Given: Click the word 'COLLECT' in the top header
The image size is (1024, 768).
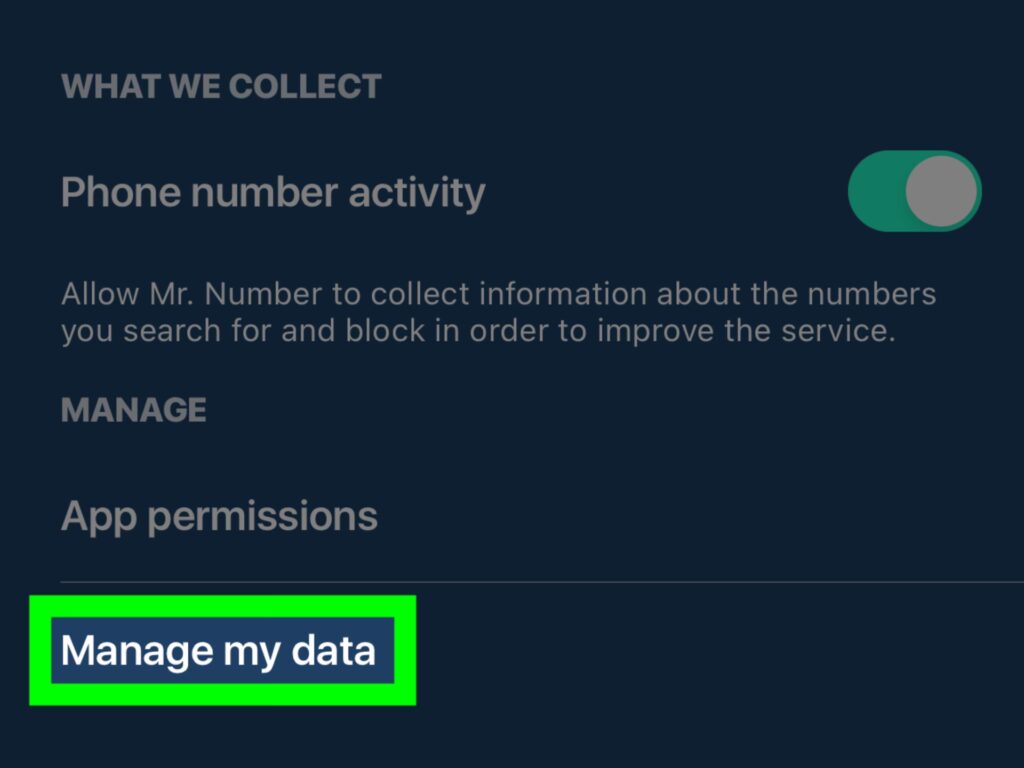Looking at the screenshot, I should (x=304, y=86).
